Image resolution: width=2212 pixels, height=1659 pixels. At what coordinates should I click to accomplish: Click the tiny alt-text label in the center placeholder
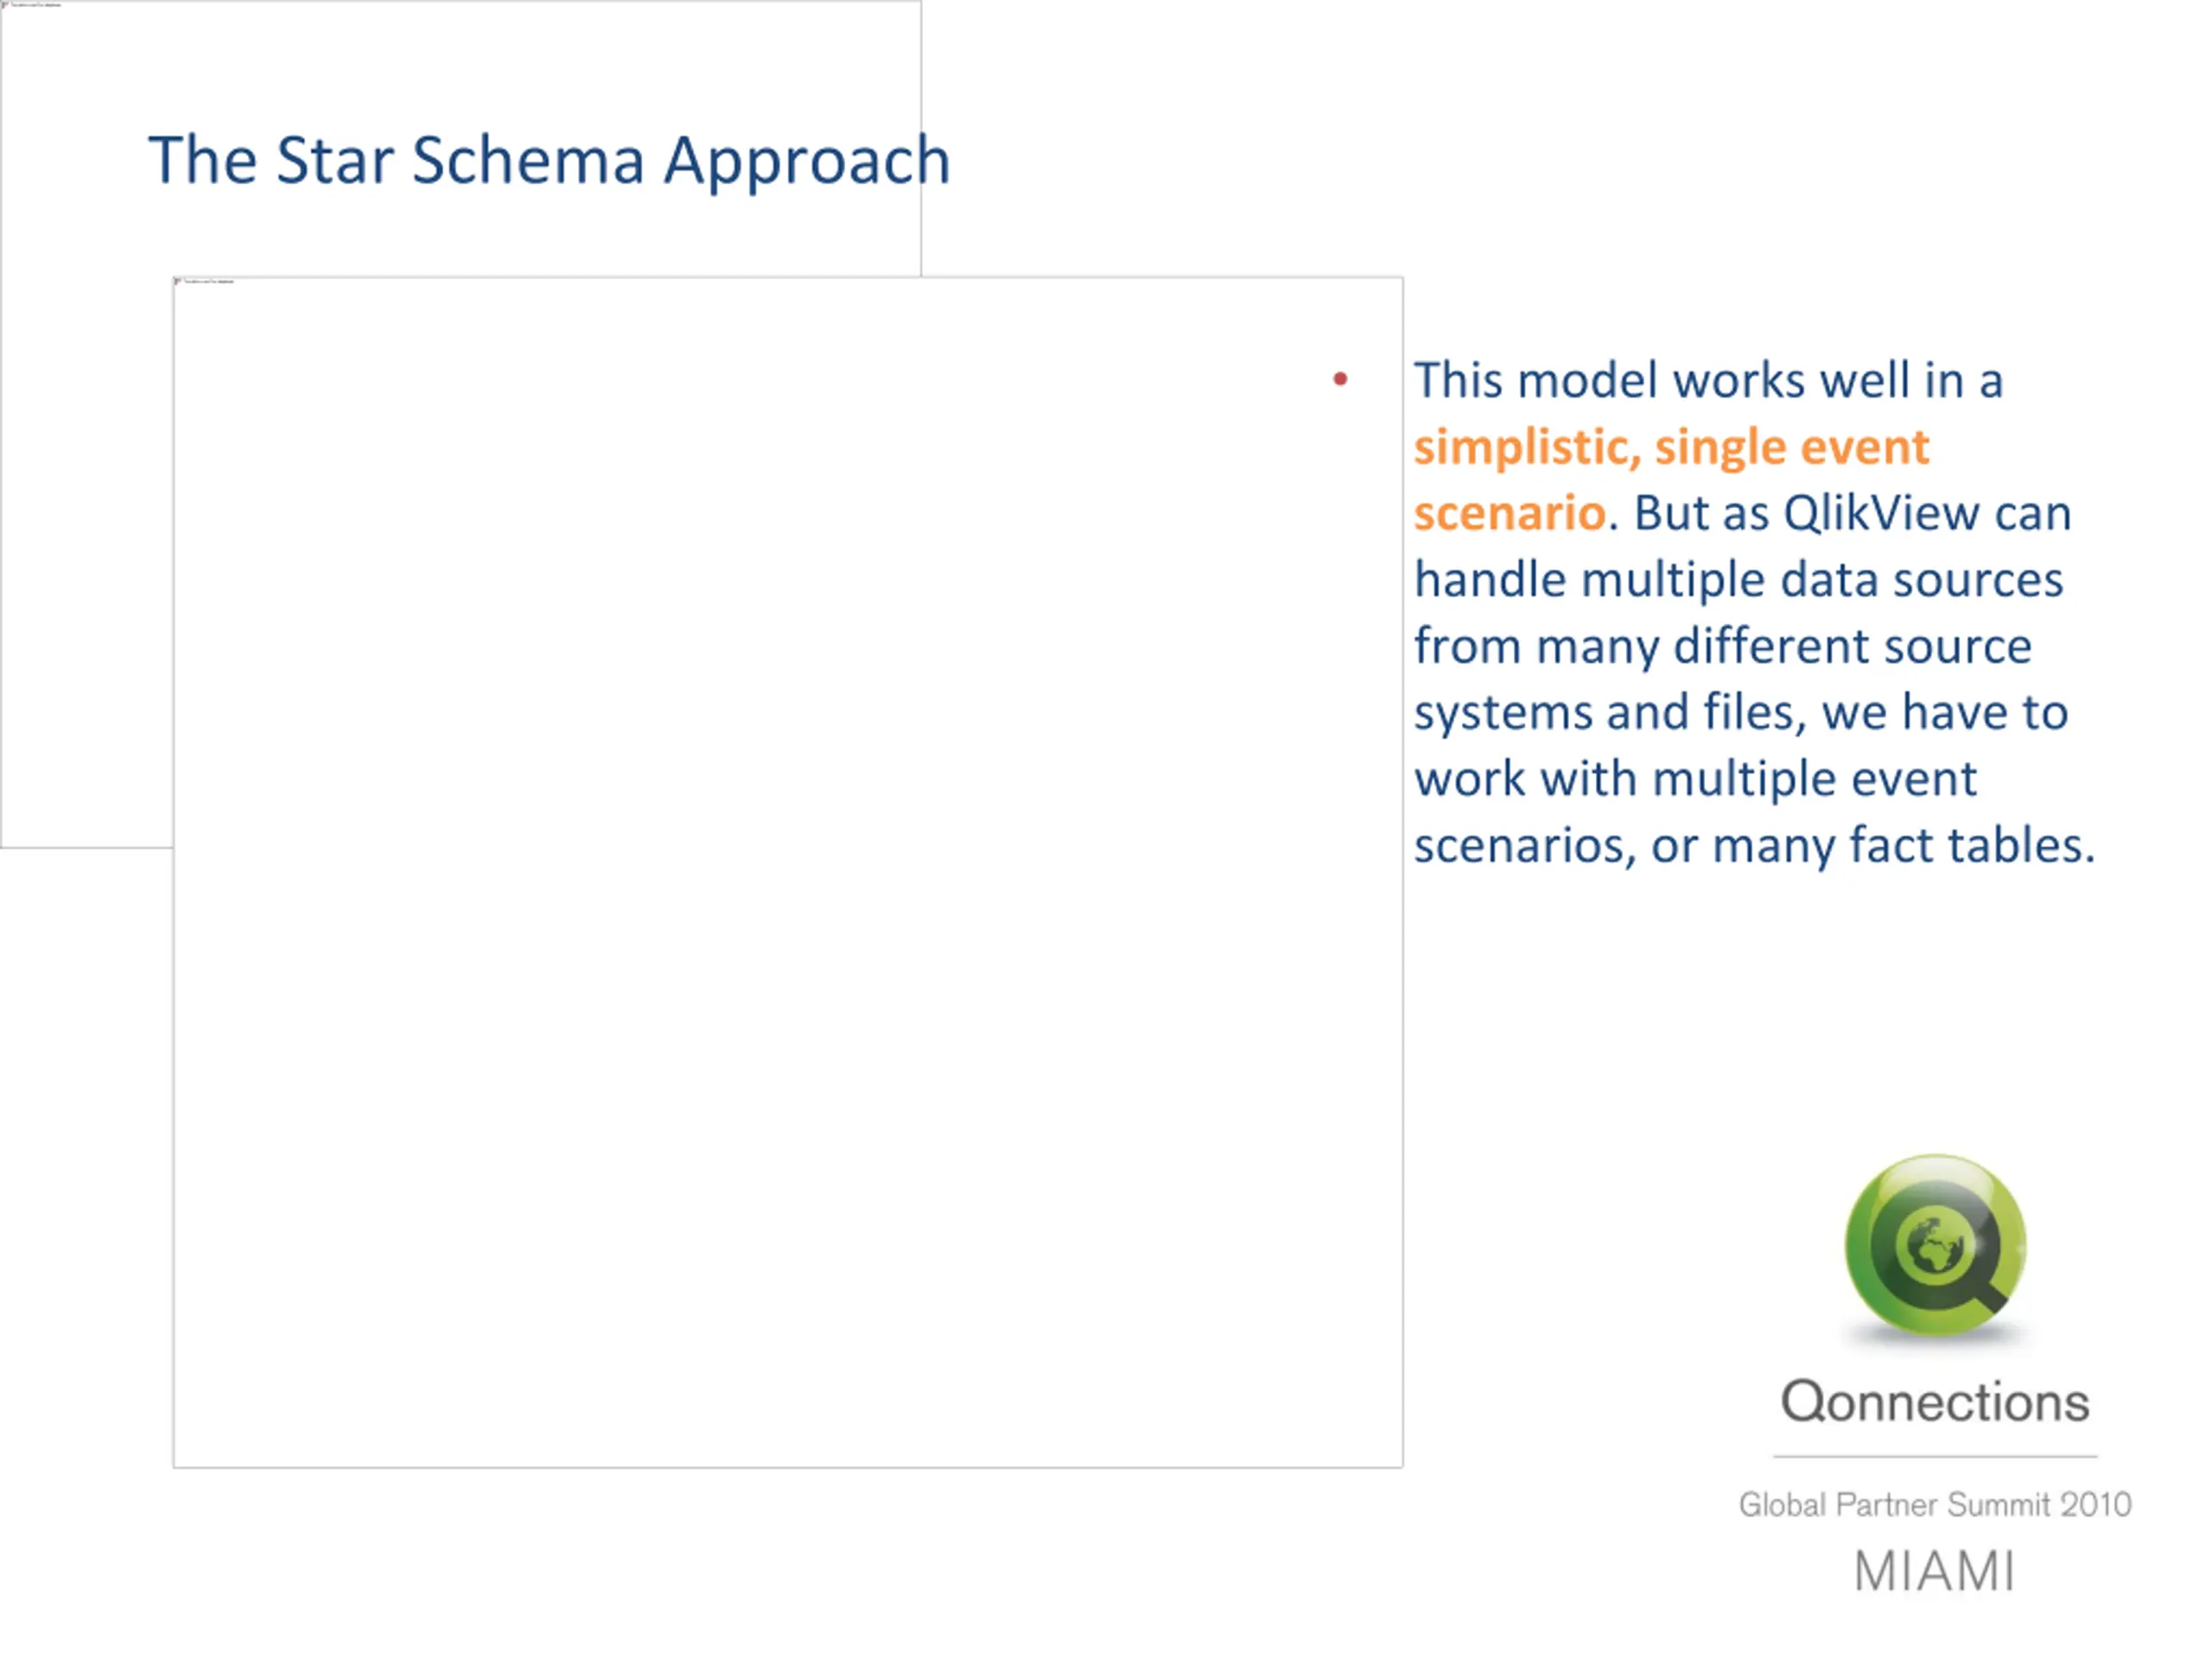click(x=209, y=282)
